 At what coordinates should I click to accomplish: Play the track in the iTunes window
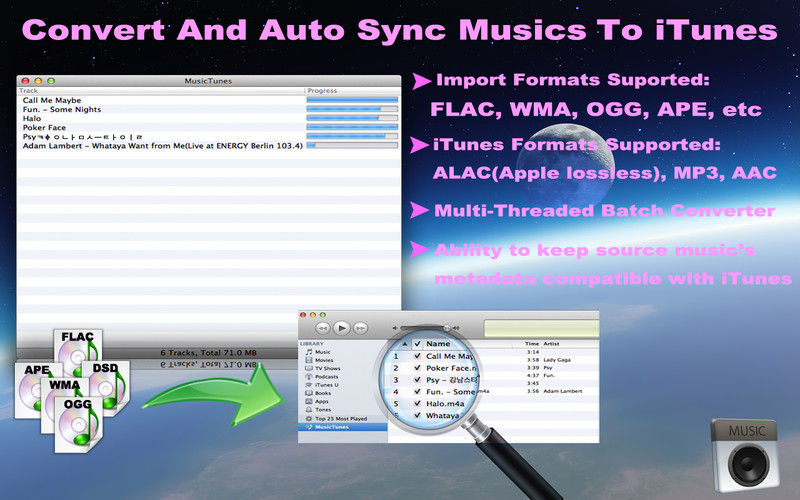[341, 328]
